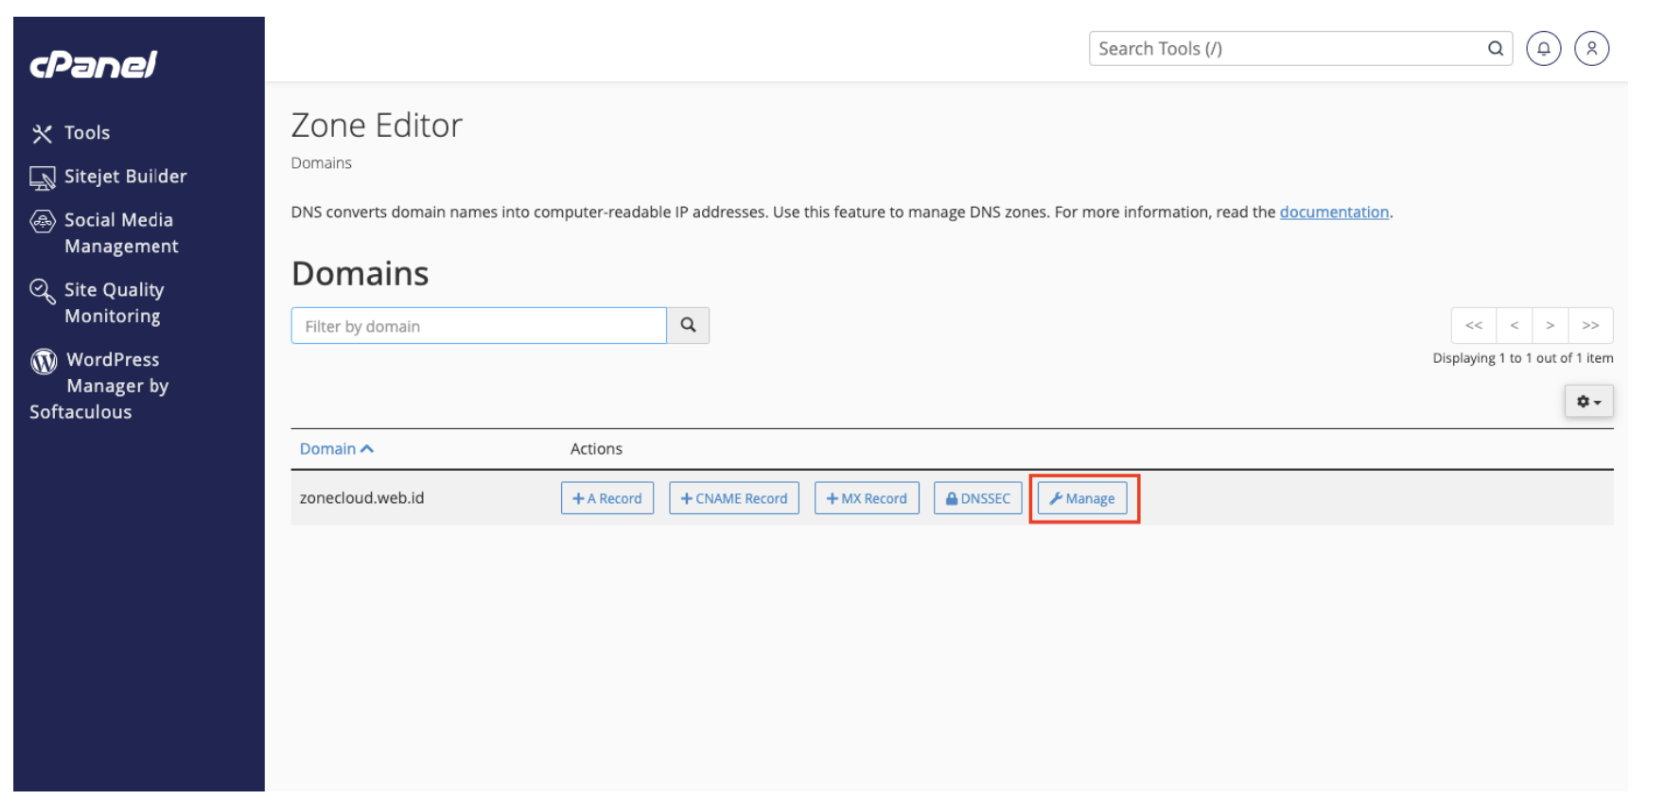This screenshot has height=808, width=1674.
Task: Open the notifications bell icon
Action: click(1543, 48)
